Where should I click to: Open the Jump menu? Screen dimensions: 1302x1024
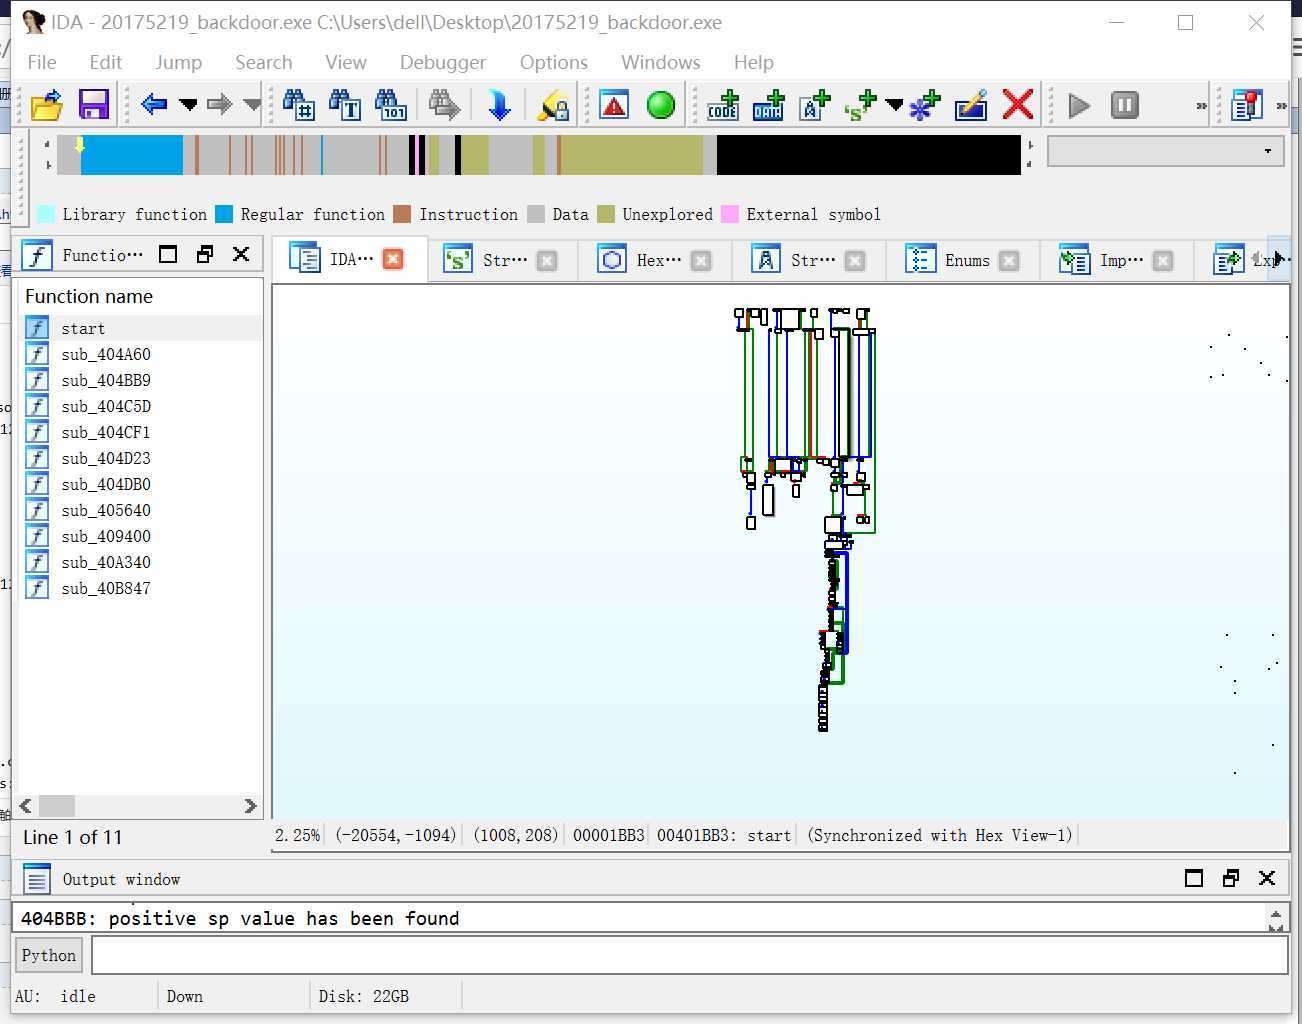[179, 62]
